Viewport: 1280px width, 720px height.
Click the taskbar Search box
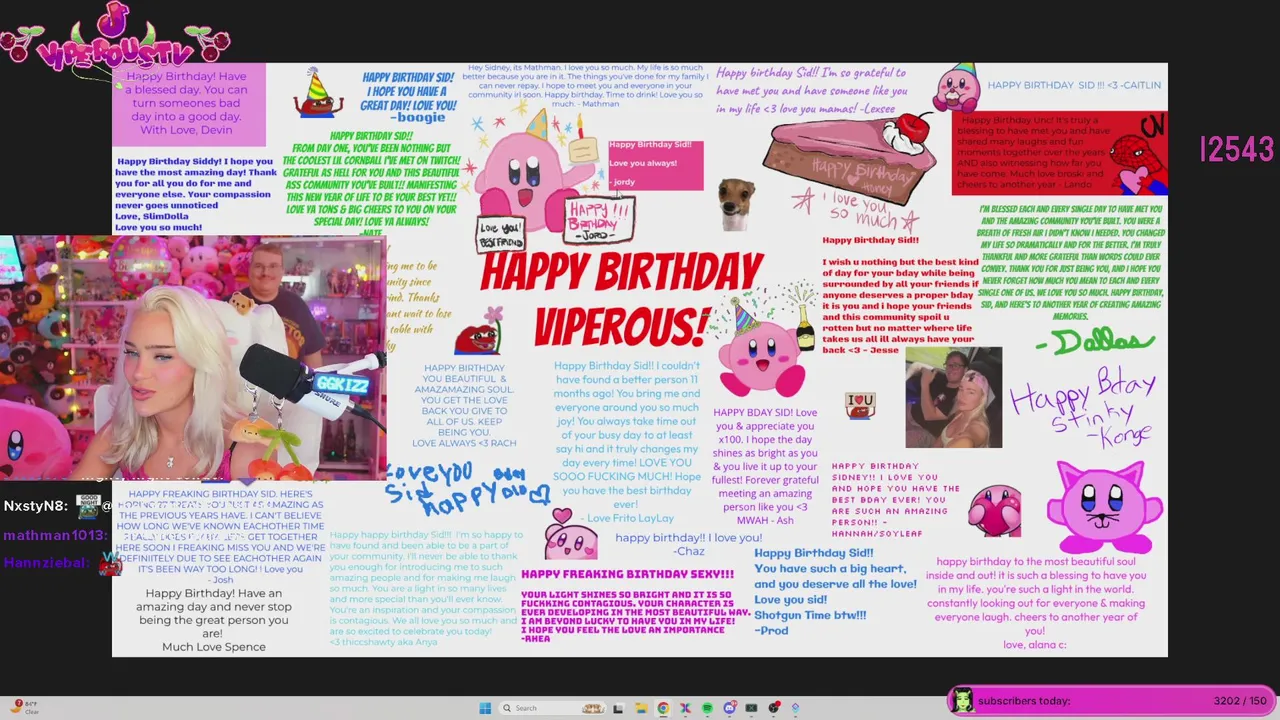[552, 708]
